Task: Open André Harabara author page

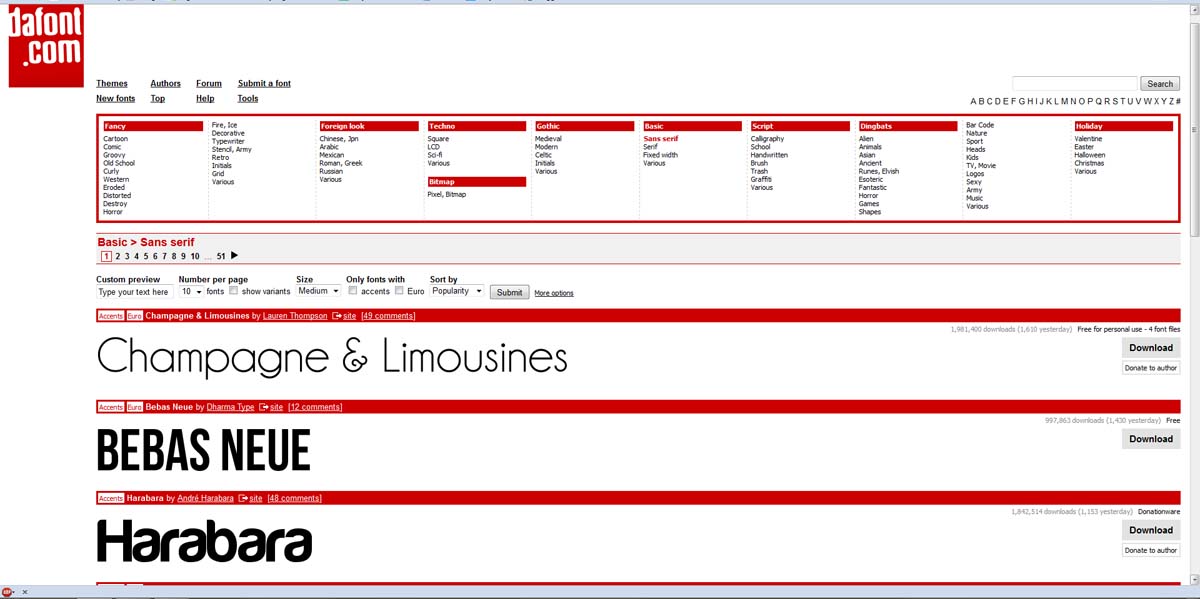Action: (205, 498)
